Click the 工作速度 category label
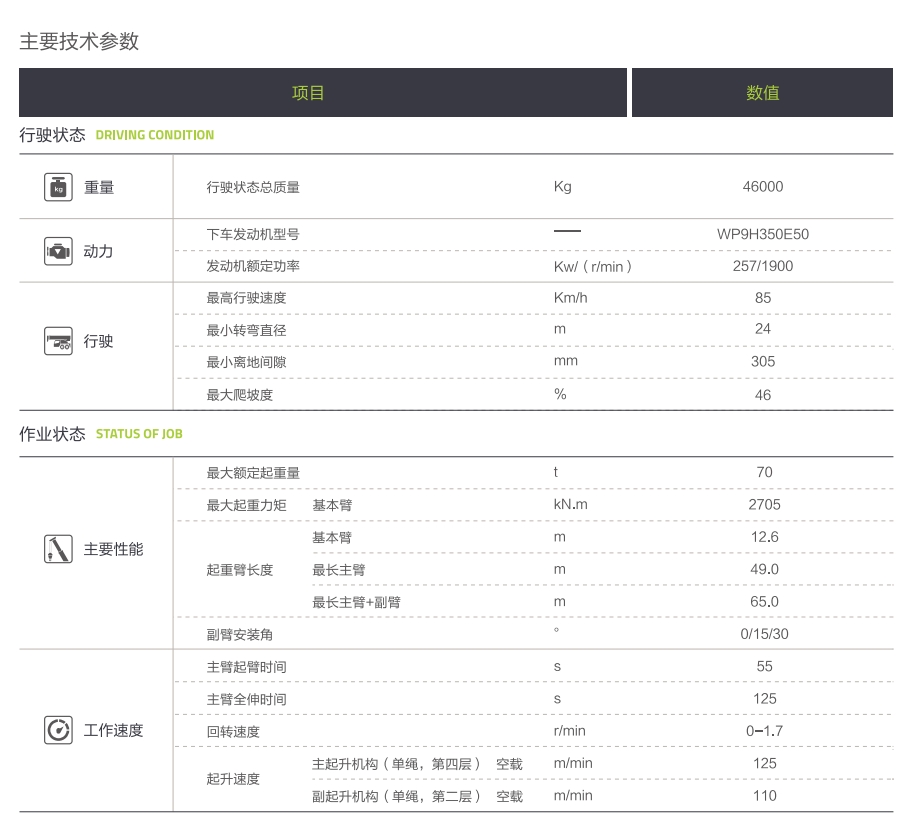910x826 pixels. (x=114, y=730)
